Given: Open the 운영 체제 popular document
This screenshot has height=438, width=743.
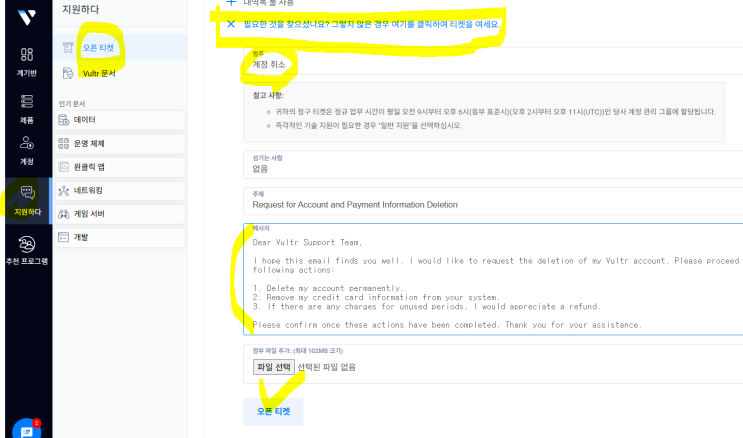Looking at the screenshot, I should point(120,144).
